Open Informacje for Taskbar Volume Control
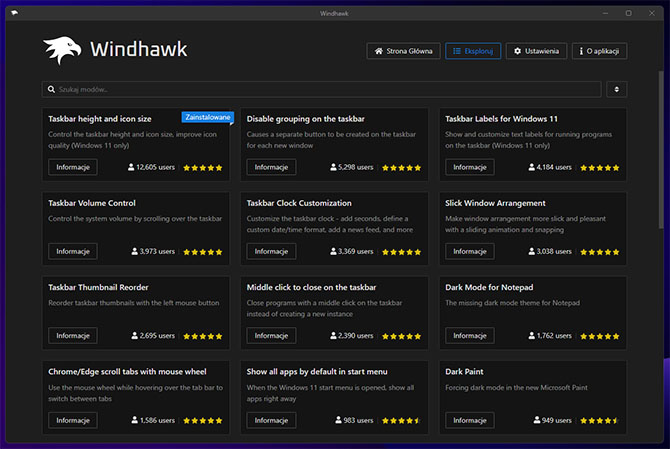 73,251
